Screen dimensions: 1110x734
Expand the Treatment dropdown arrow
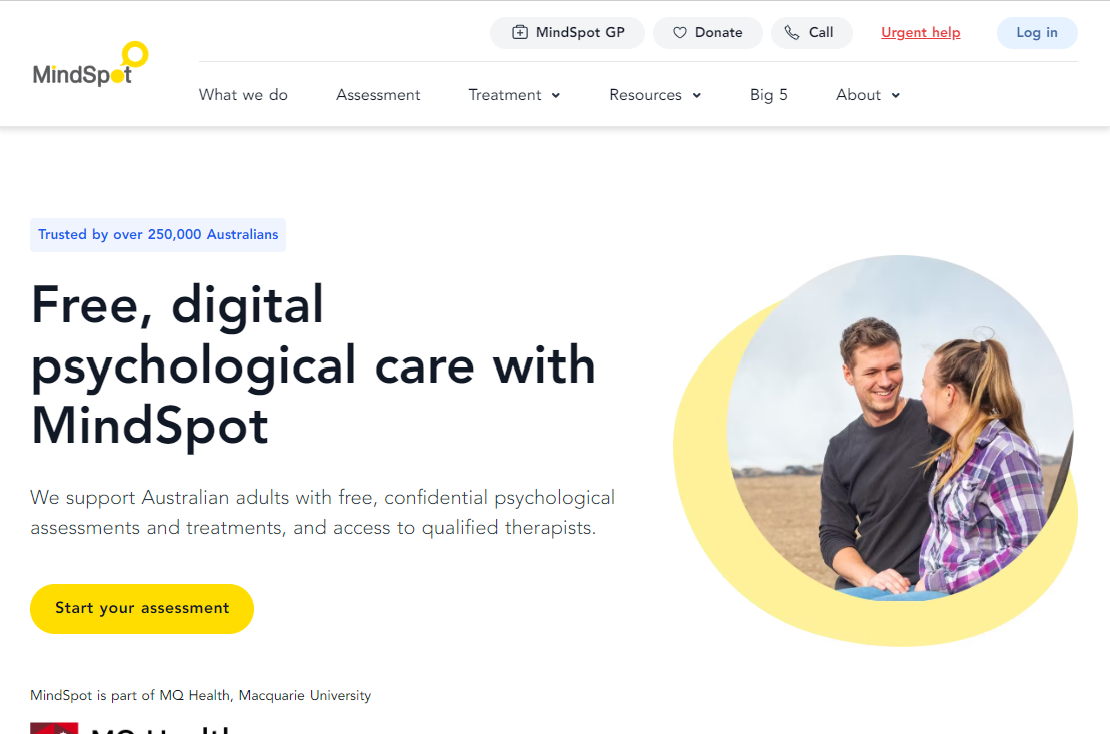coord(556,96)
